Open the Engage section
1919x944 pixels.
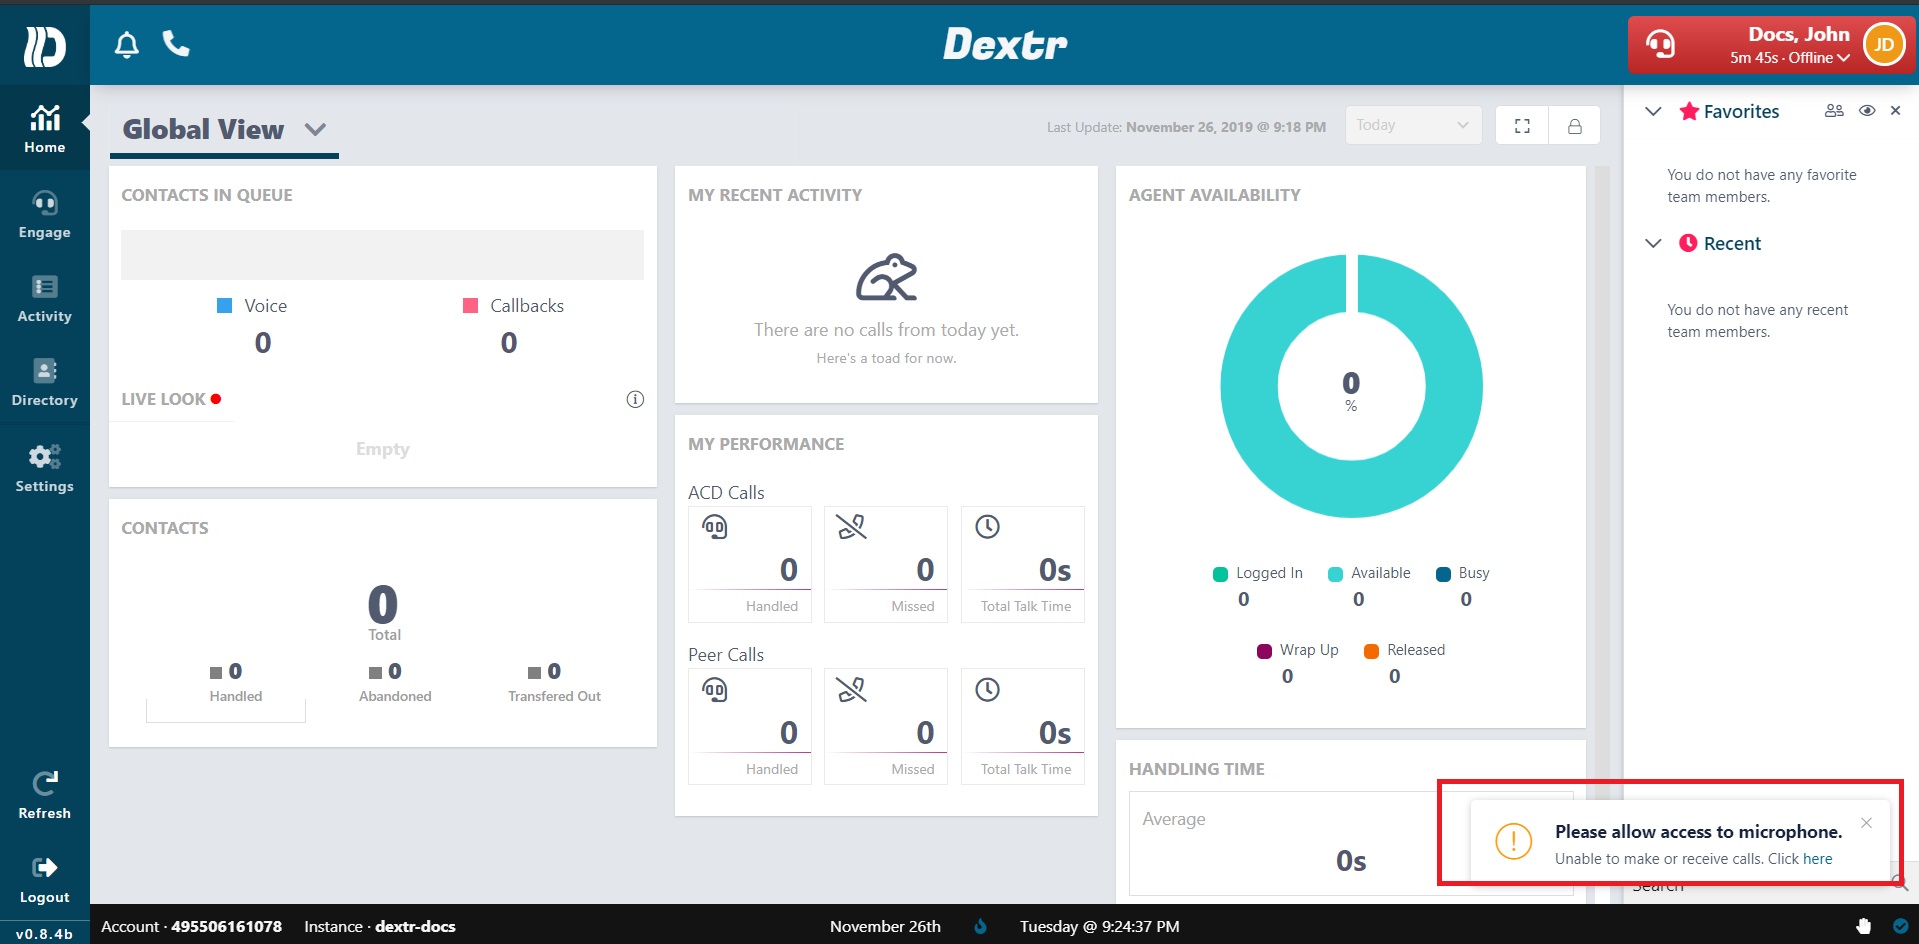pyautogui.click(x=45, y=214)
